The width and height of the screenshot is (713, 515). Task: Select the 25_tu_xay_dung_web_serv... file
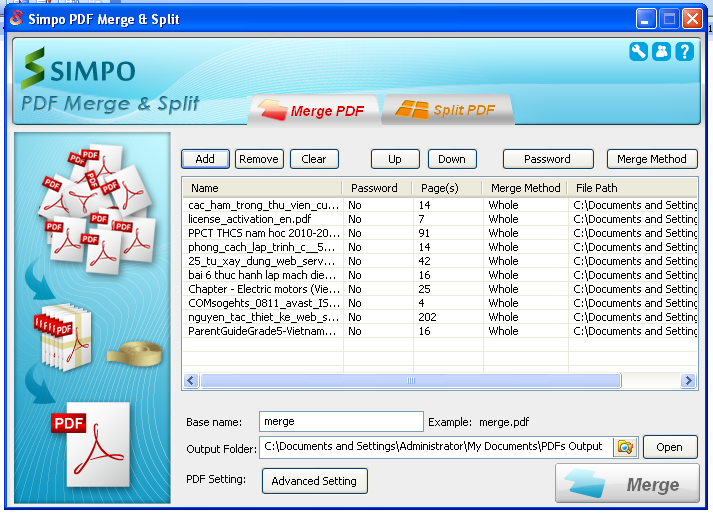440,261
